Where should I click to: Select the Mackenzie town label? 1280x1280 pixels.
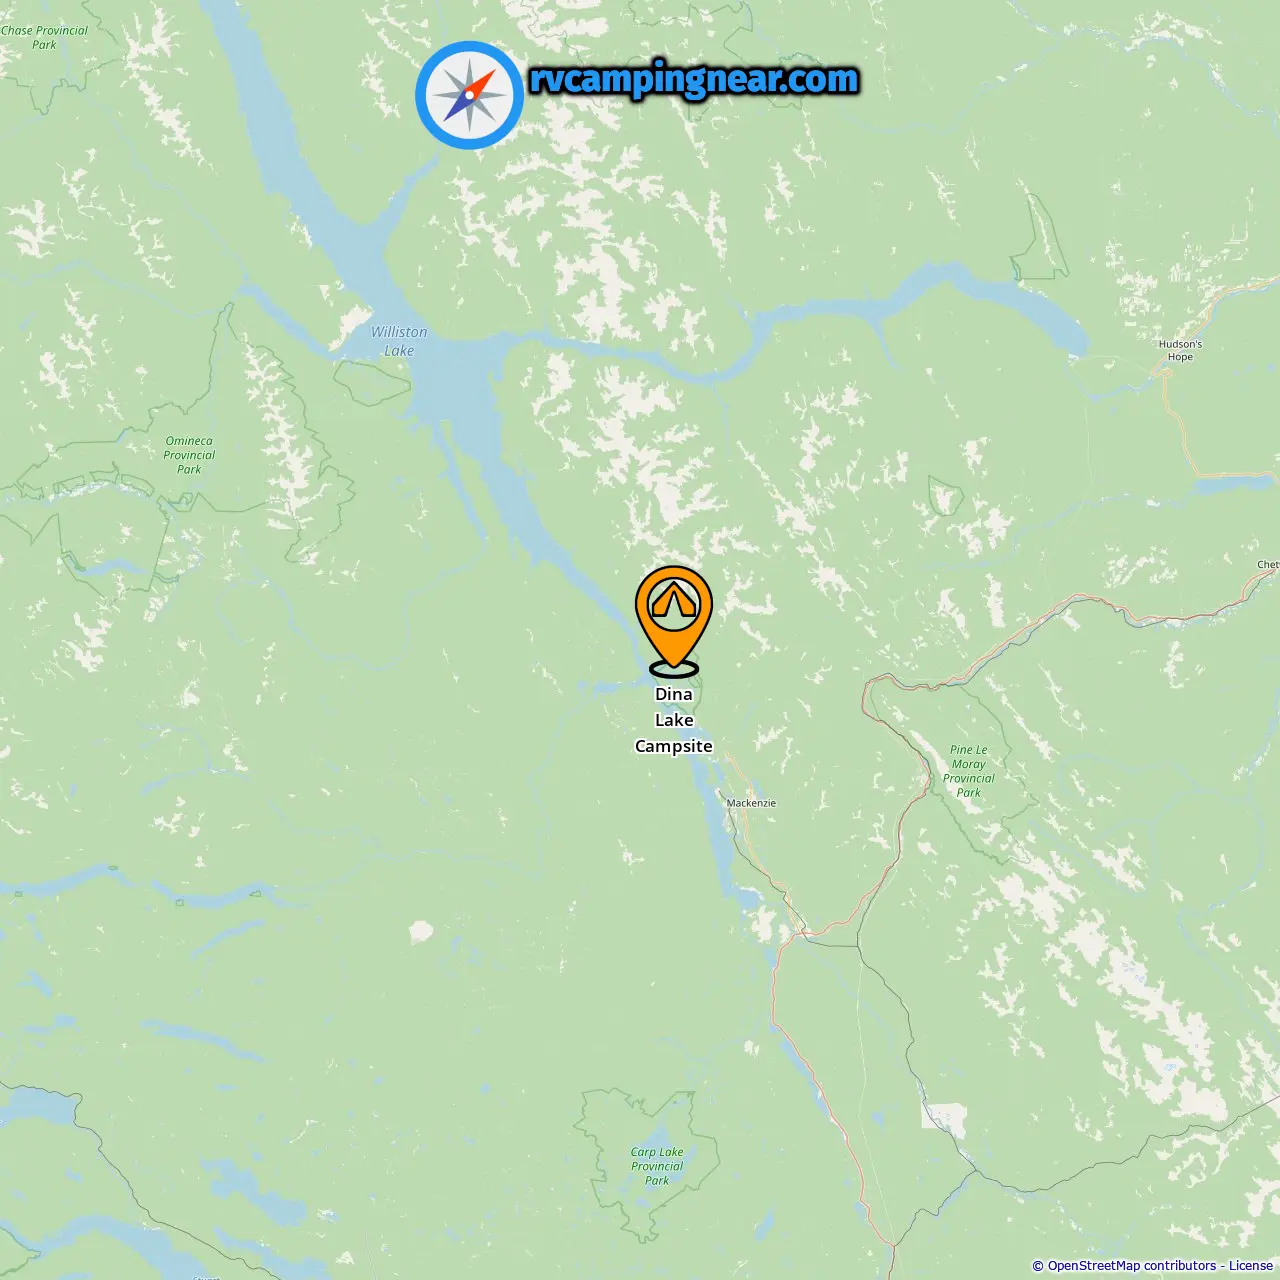click(751, 803)
